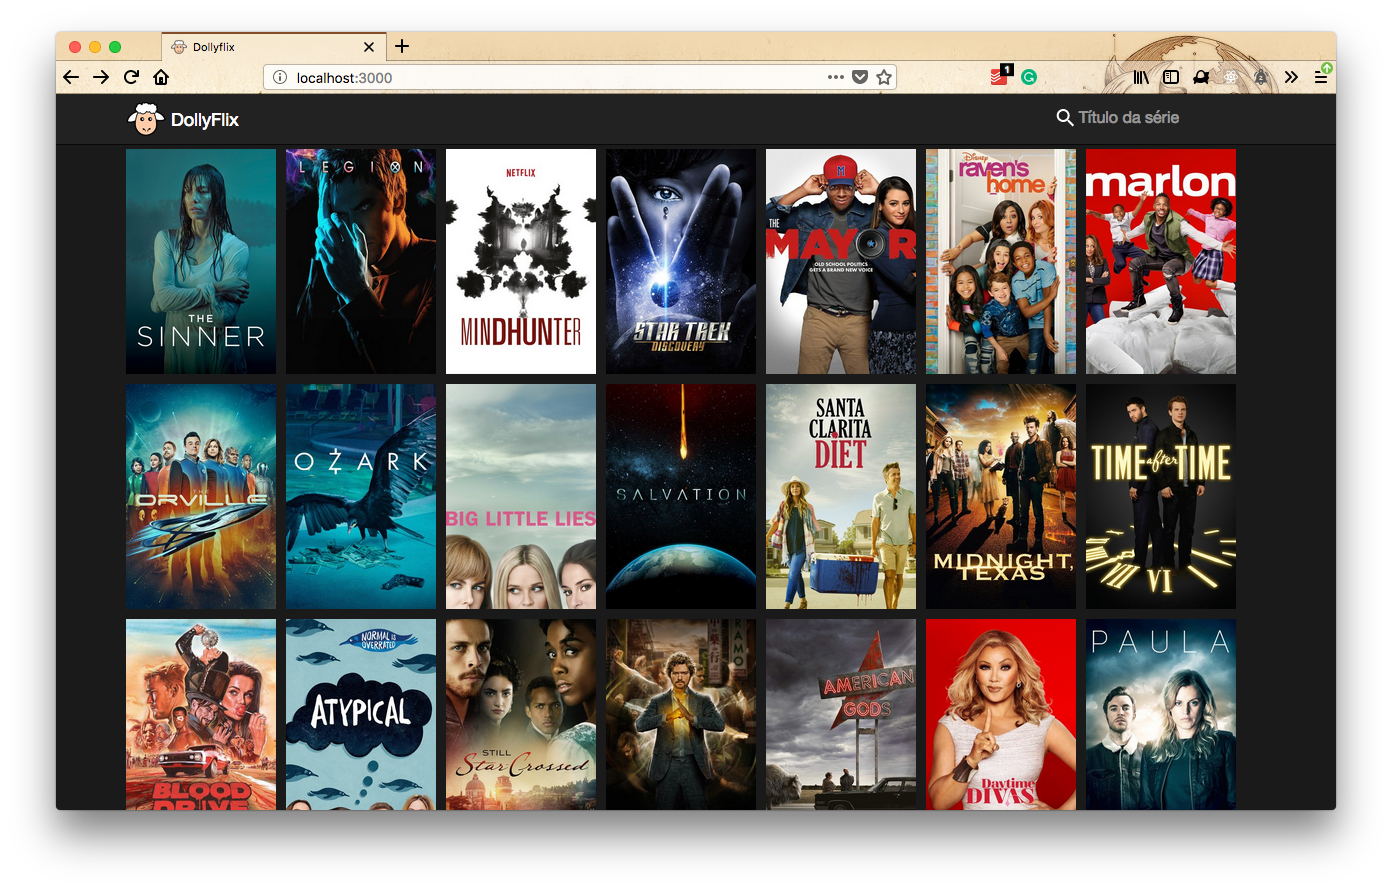Open The Sinner poster
1392x890 pixels.
[201, 261]
